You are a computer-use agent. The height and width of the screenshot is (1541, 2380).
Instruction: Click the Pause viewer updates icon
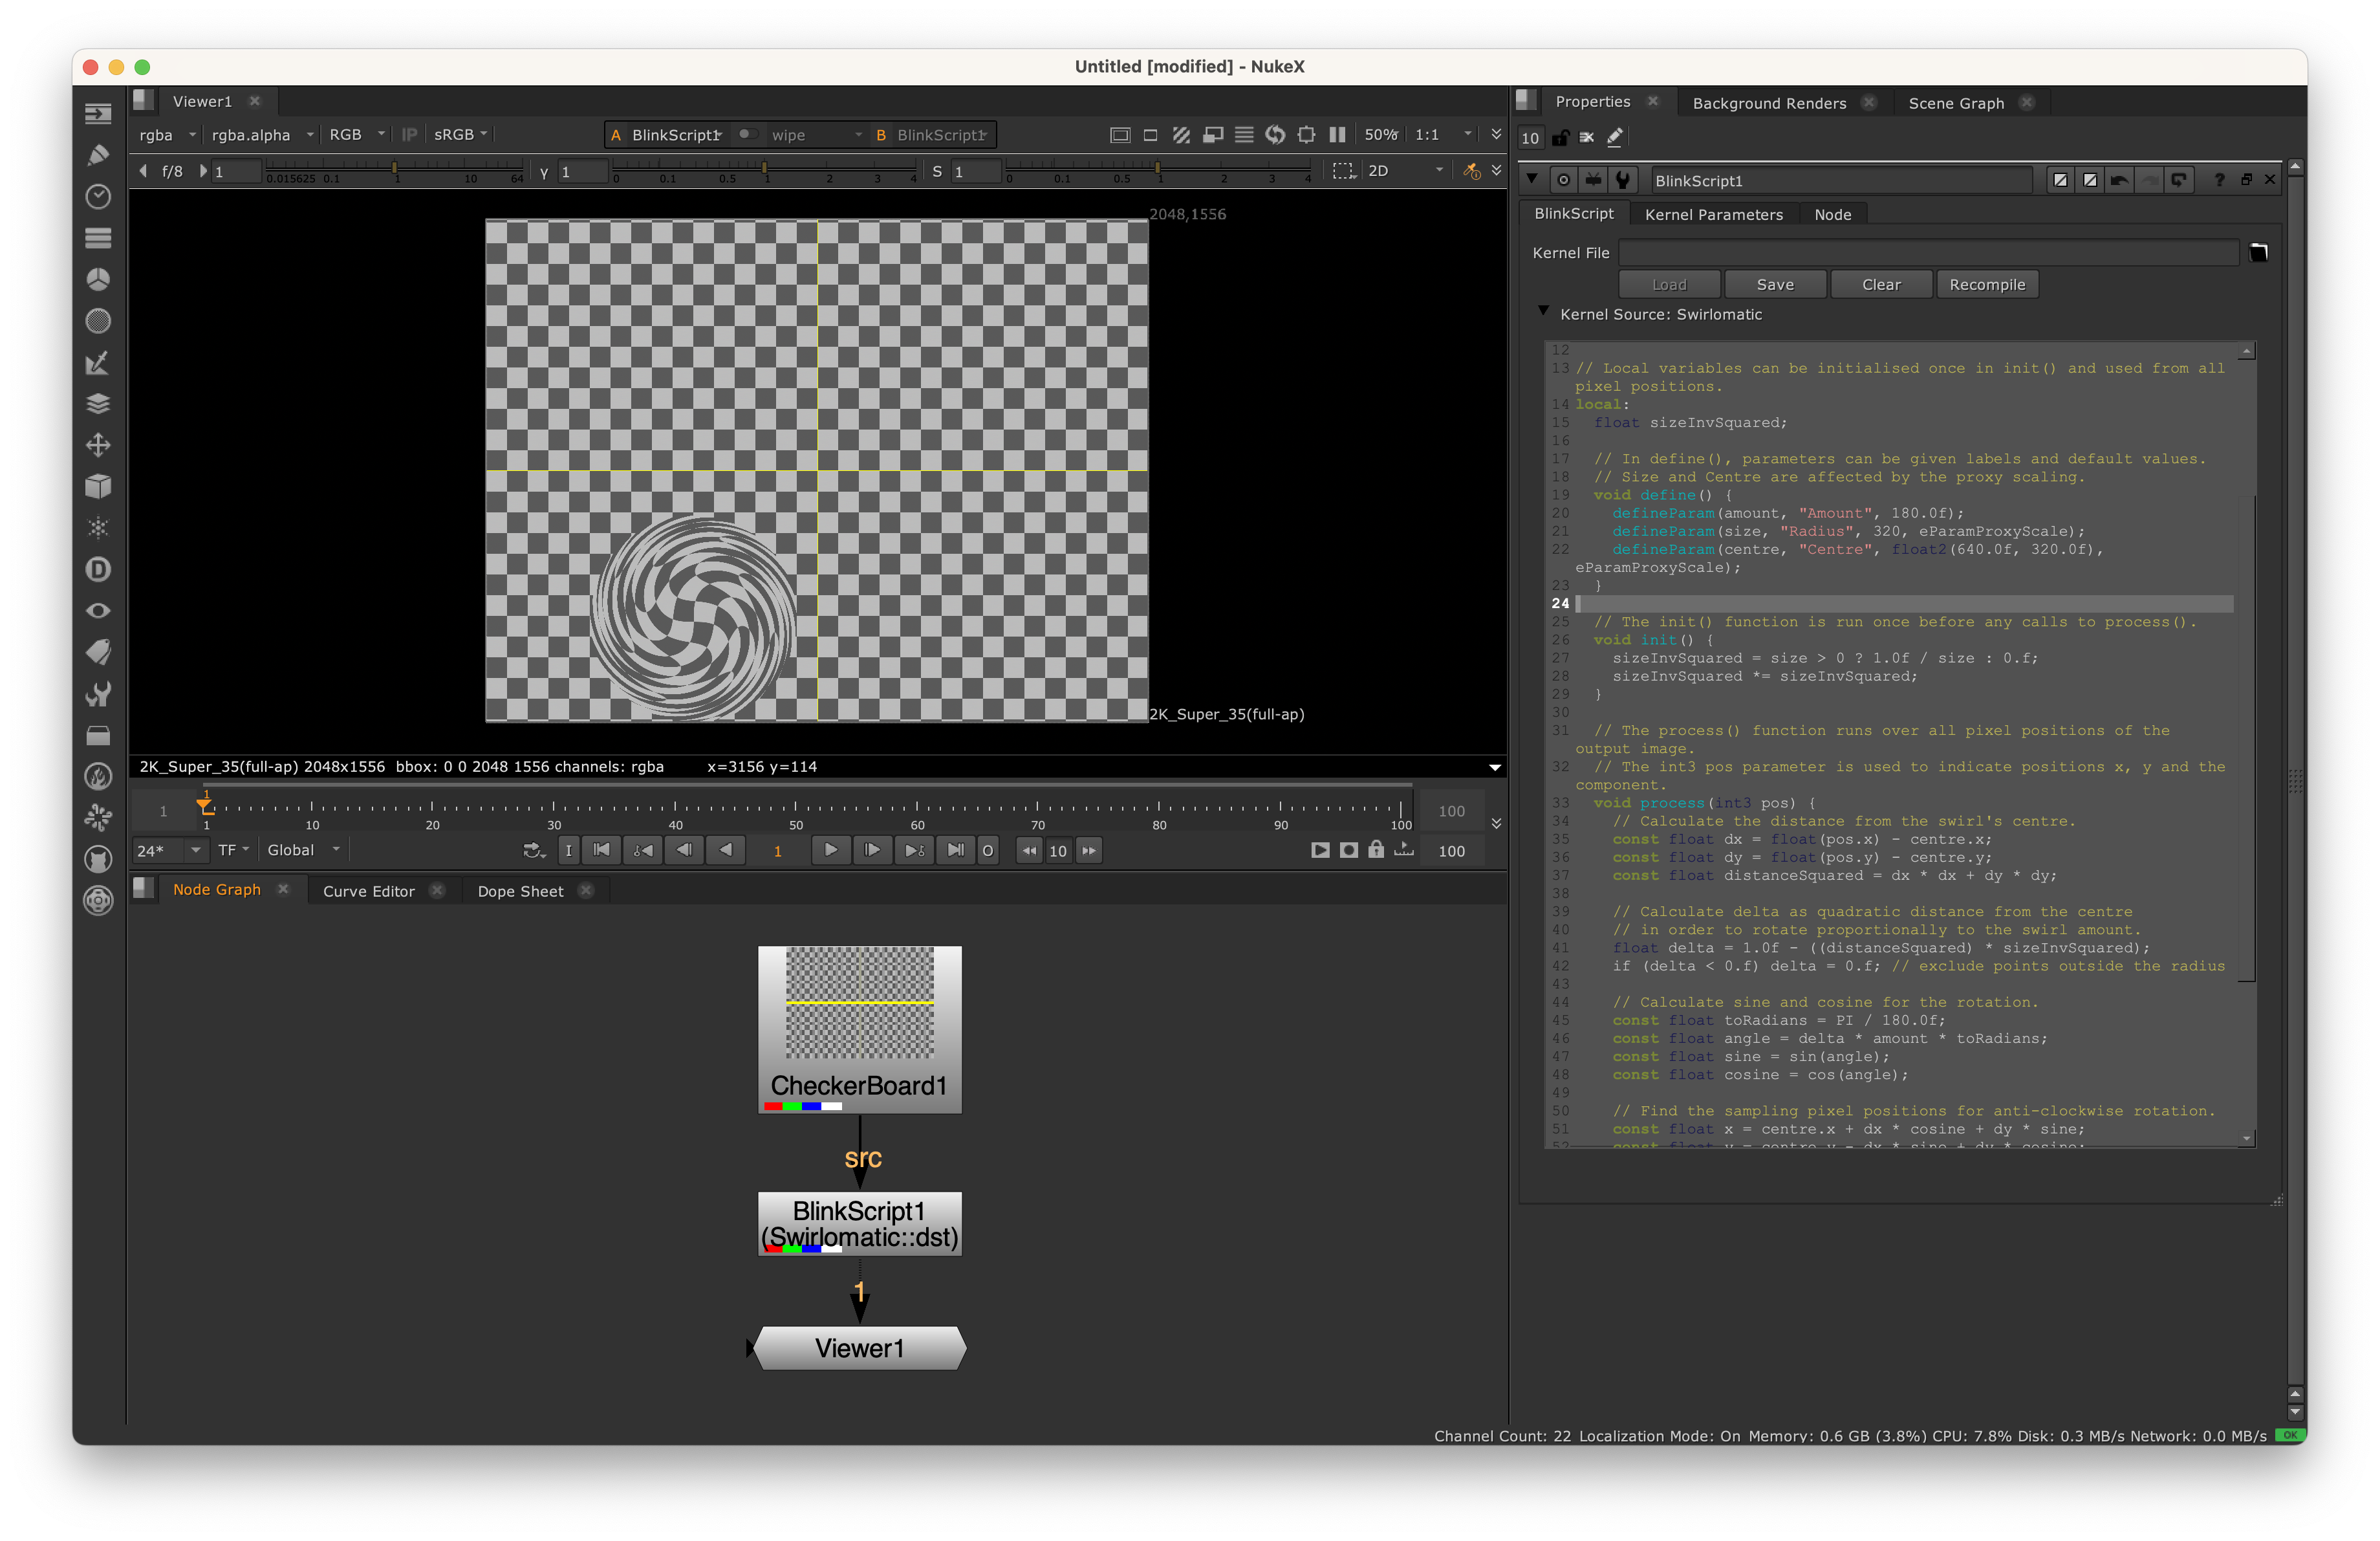point(1337,135)
